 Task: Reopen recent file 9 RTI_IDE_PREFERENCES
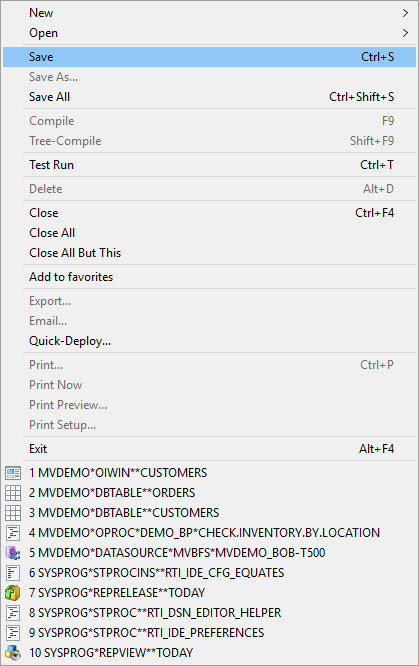(x=209, y=632)
